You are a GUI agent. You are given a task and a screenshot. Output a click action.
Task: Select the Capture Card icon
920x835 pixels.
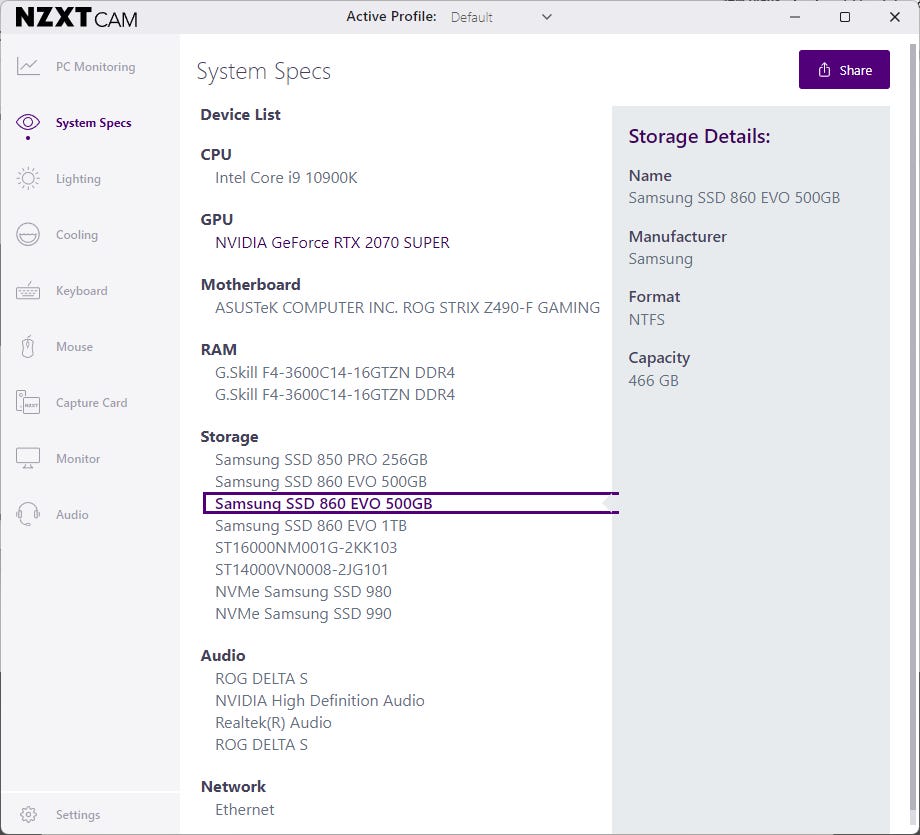coord(28,403)
